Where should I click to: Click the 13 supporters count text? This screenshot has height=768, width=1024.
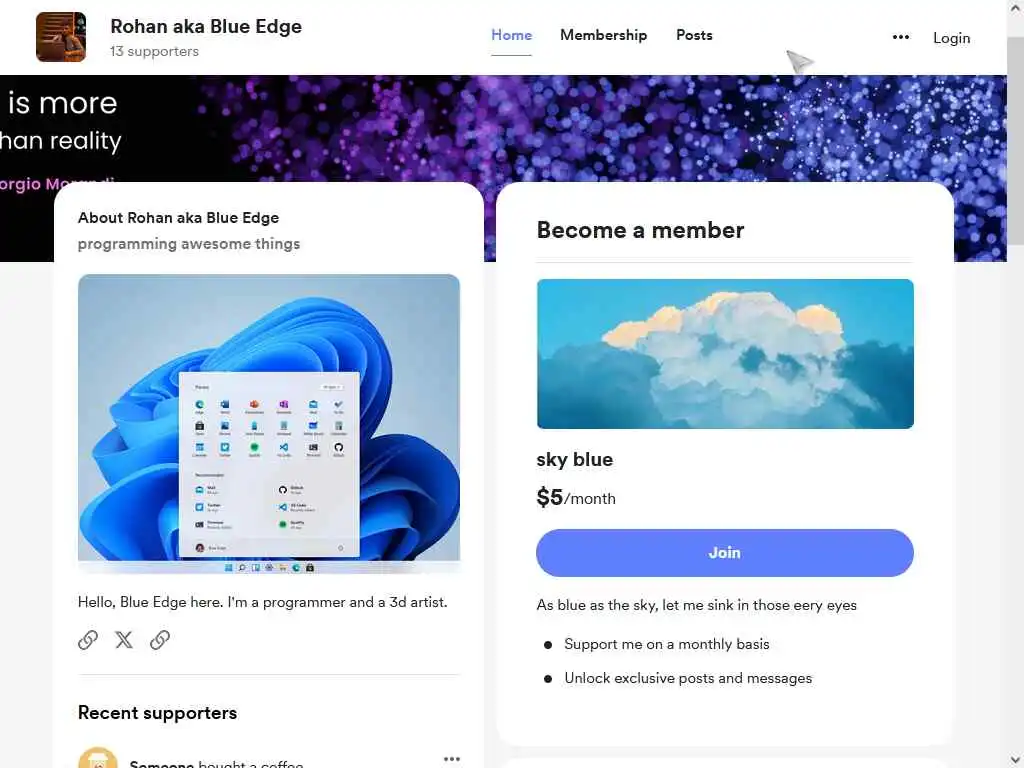pos(154,52)
